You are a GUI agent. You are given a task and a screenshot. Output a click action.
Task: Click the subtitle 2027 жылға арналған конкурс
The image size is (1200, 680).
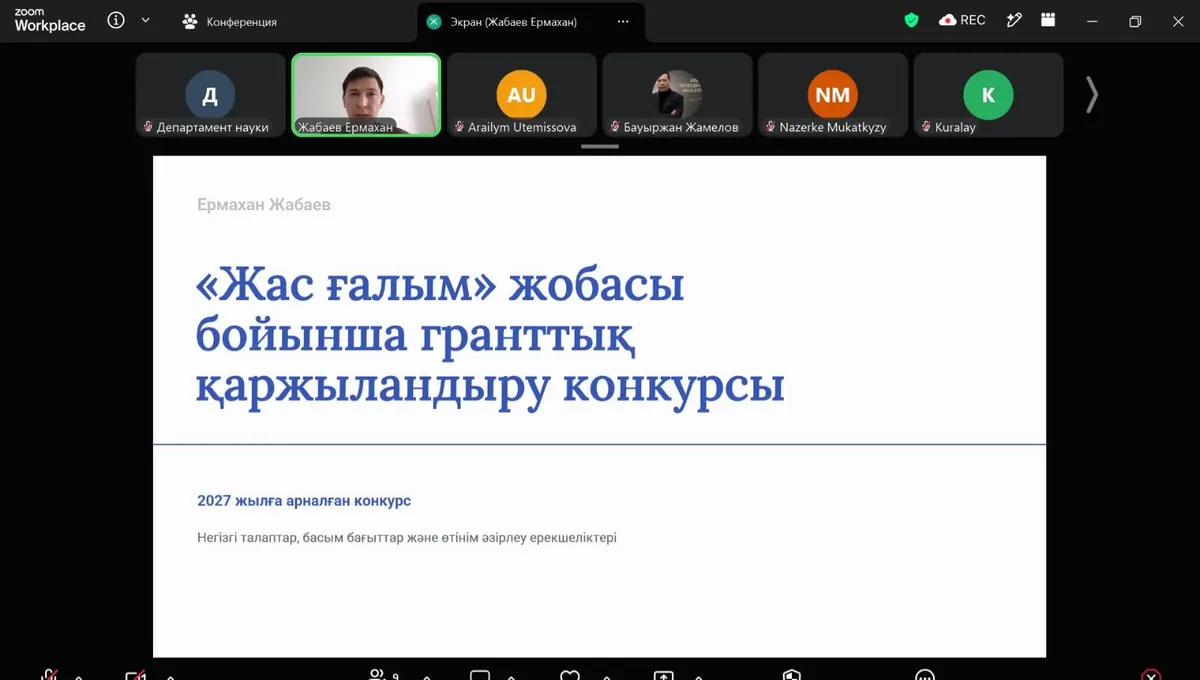(x=304, y=501)
